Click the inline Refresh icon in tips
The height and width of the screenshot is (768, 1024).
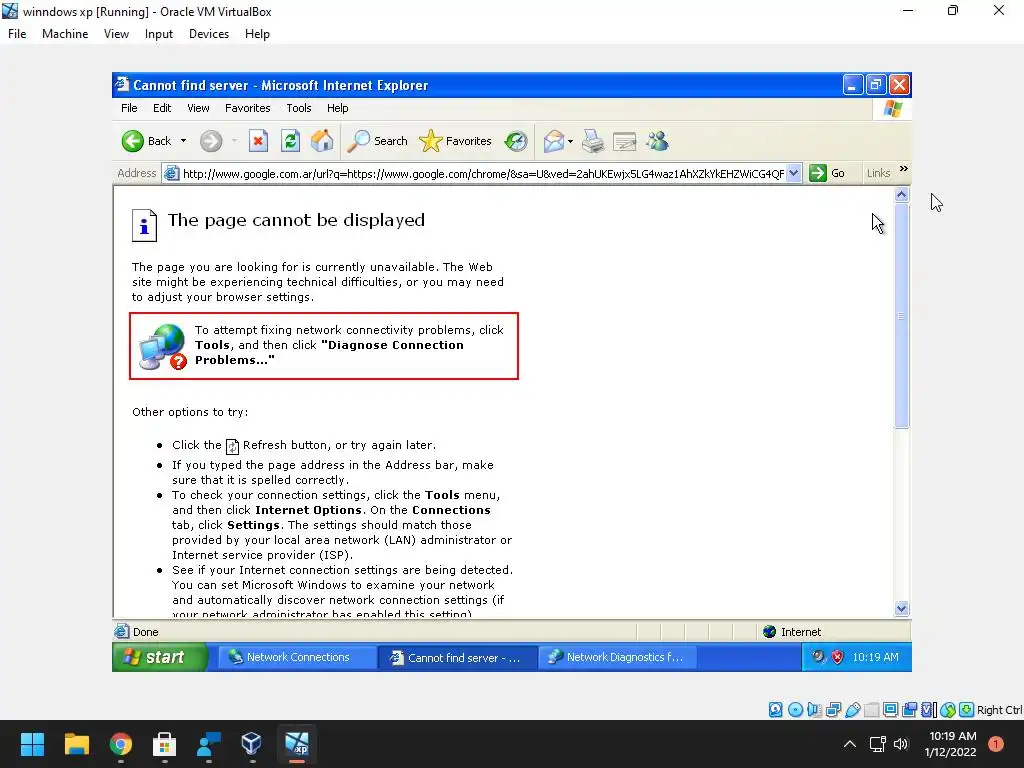(x=232, y=447)
